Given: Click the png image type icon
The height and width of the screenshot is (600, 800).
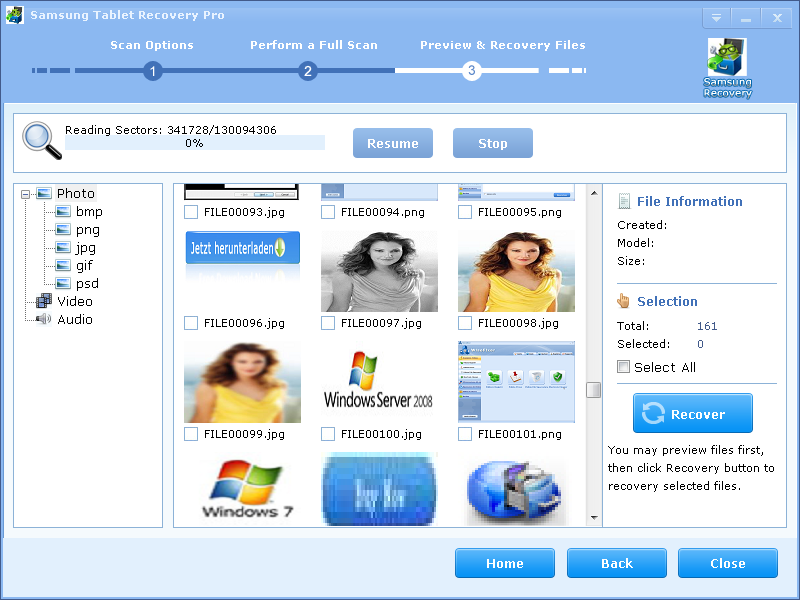Looking at the screenshot, I should click(x=63, y=230).
